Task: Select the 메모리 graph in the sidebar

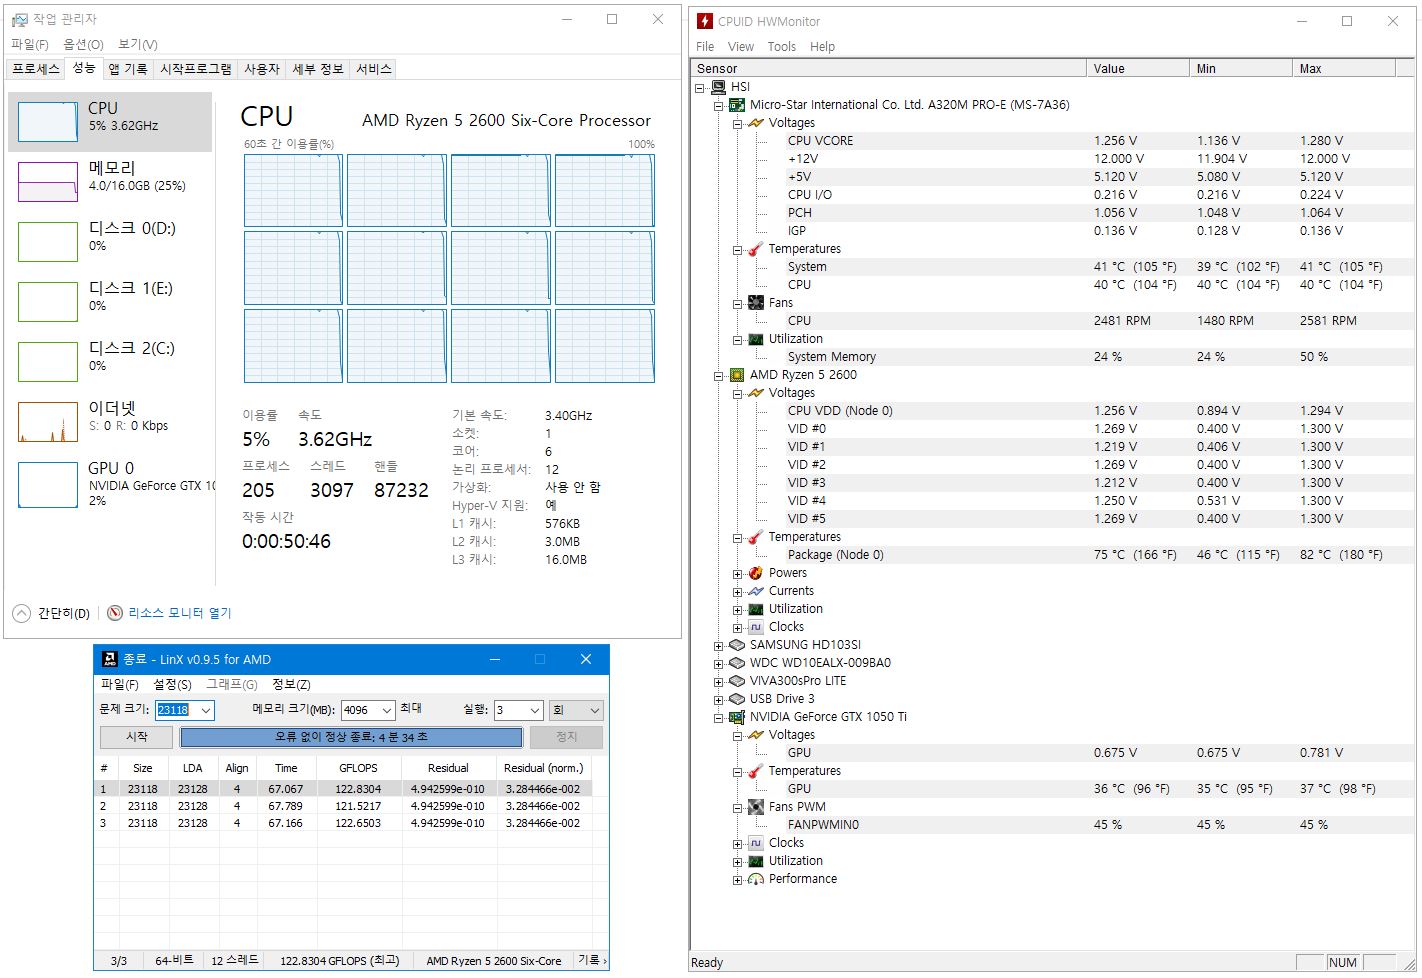Action: [48, 182]
